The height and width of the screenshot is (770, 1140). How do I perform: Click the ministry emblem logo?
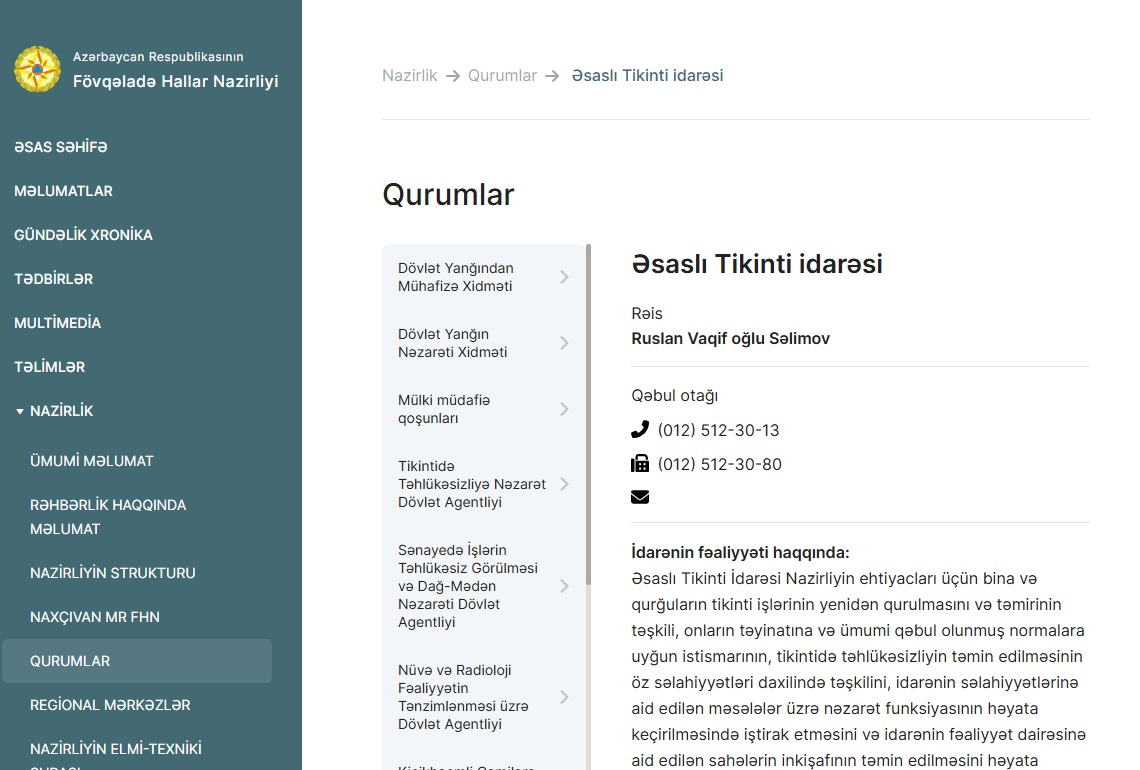37,69
